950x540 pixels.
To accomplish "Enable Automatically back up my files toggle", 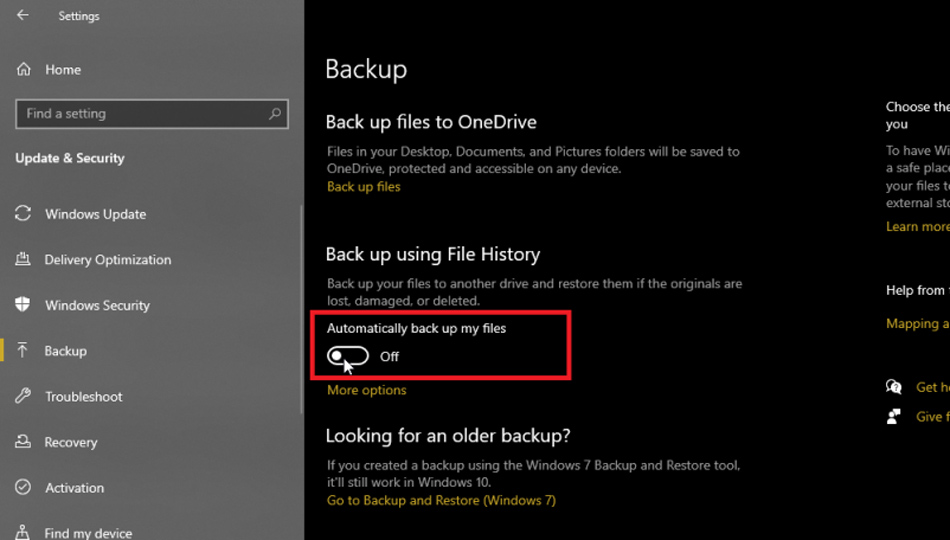I will pos(348,356).
